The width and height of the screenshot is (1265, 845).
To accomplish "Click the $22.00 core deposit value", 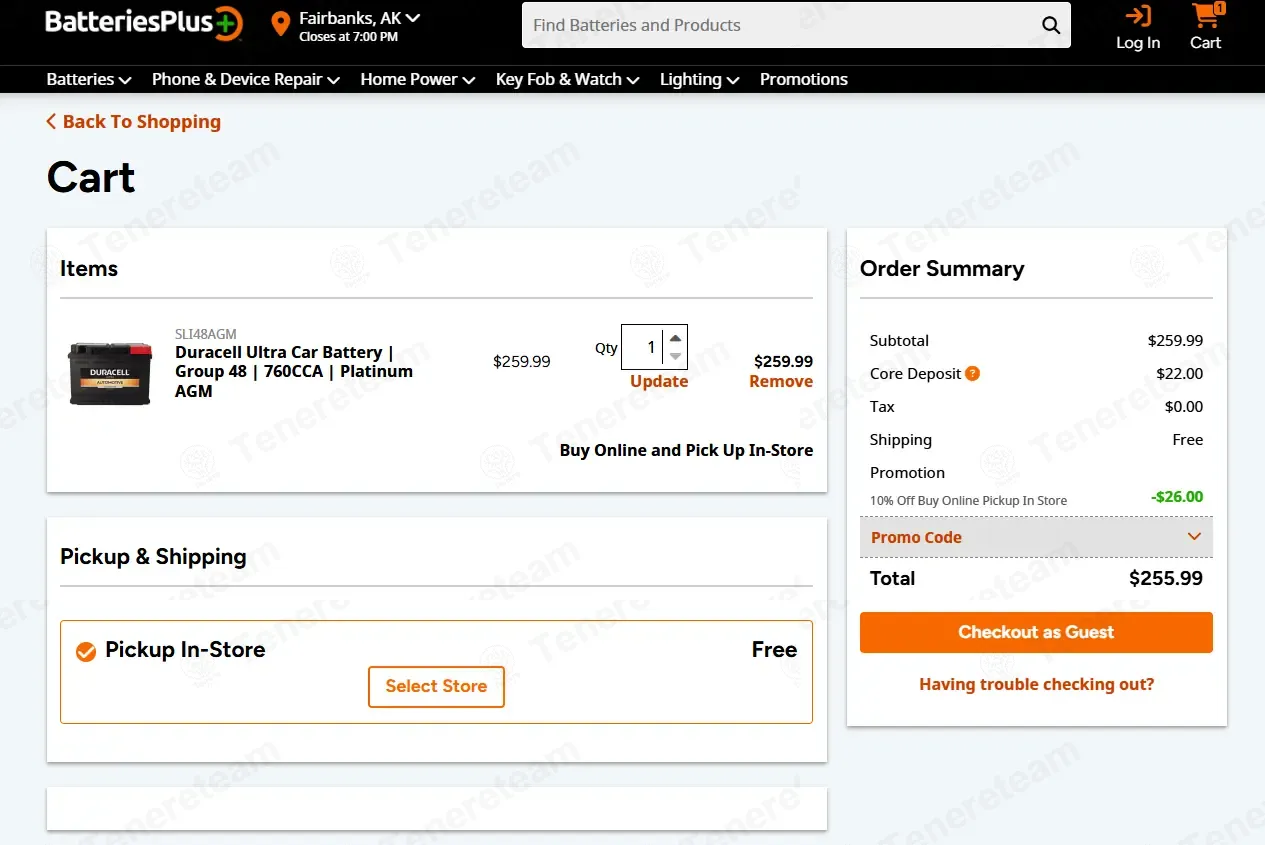I will coord(1180,374).
